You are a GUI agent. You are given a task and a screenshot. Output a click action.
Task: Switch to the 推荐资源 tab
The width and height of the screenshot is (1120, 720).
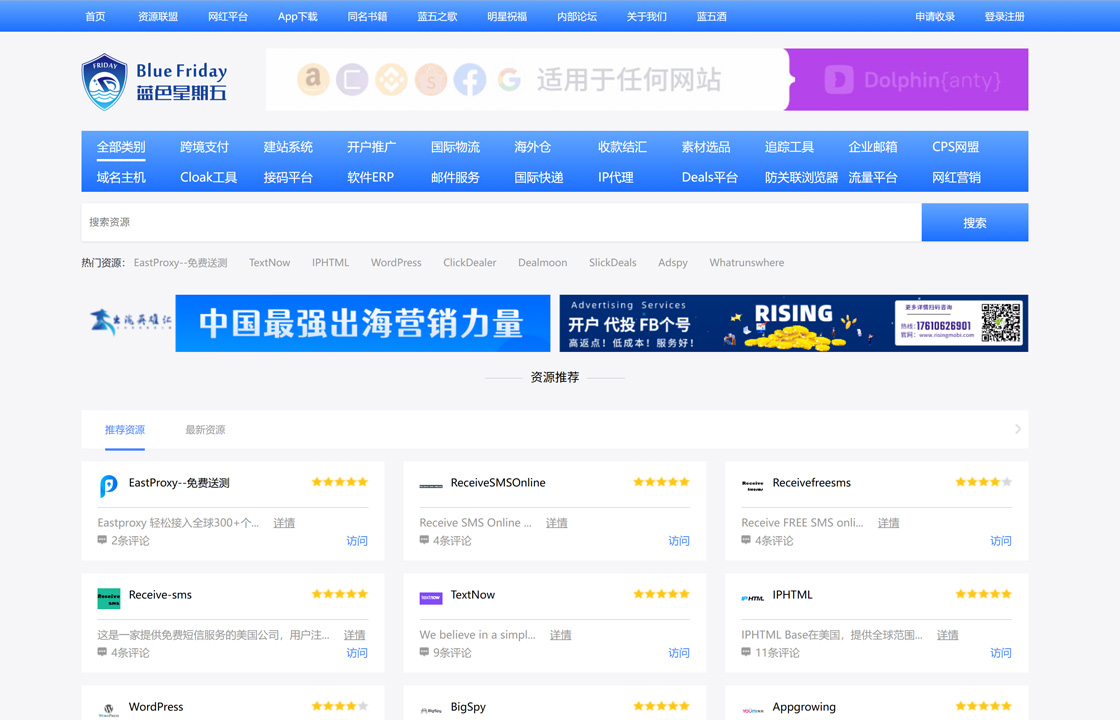[x=125, y=430]
